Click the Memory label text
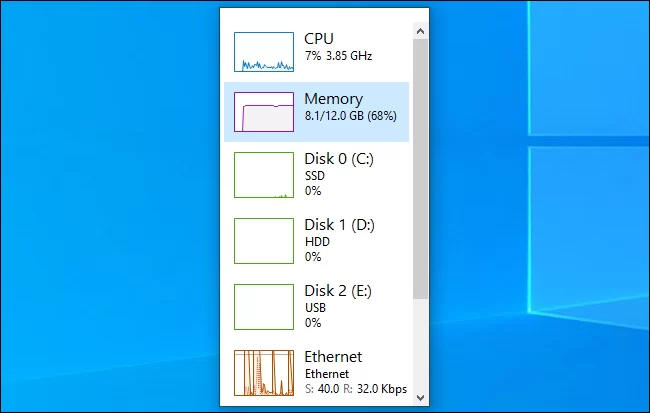This screenshot has height=413, width=650. click(x=333, y=99)
